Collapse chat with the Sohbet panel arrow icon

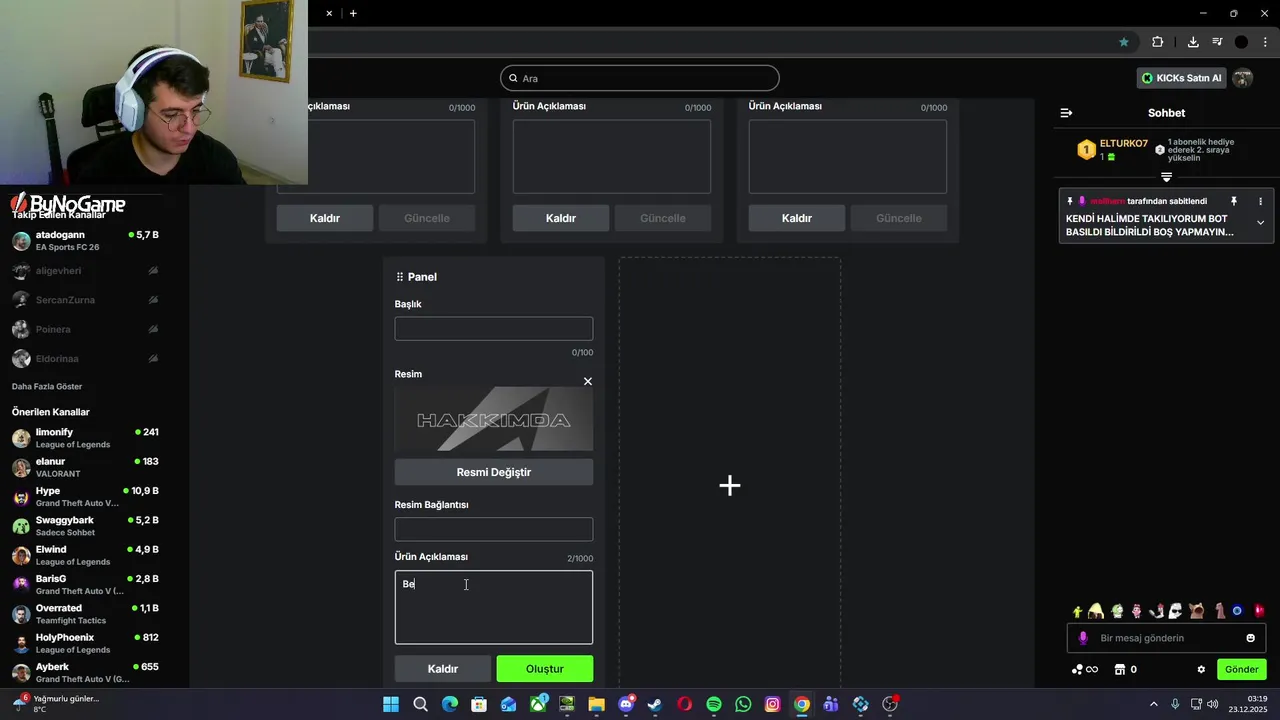pyautogui.click(x=1066, y=113)
